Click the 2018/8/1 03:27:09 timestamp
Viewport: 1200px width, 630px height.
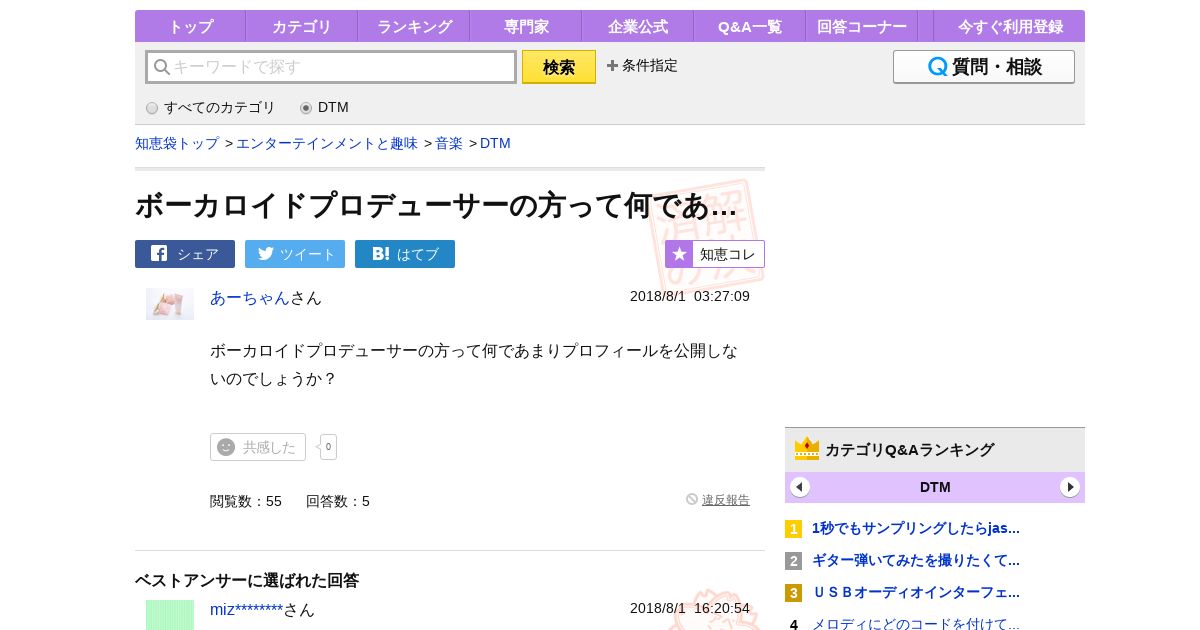690,296
